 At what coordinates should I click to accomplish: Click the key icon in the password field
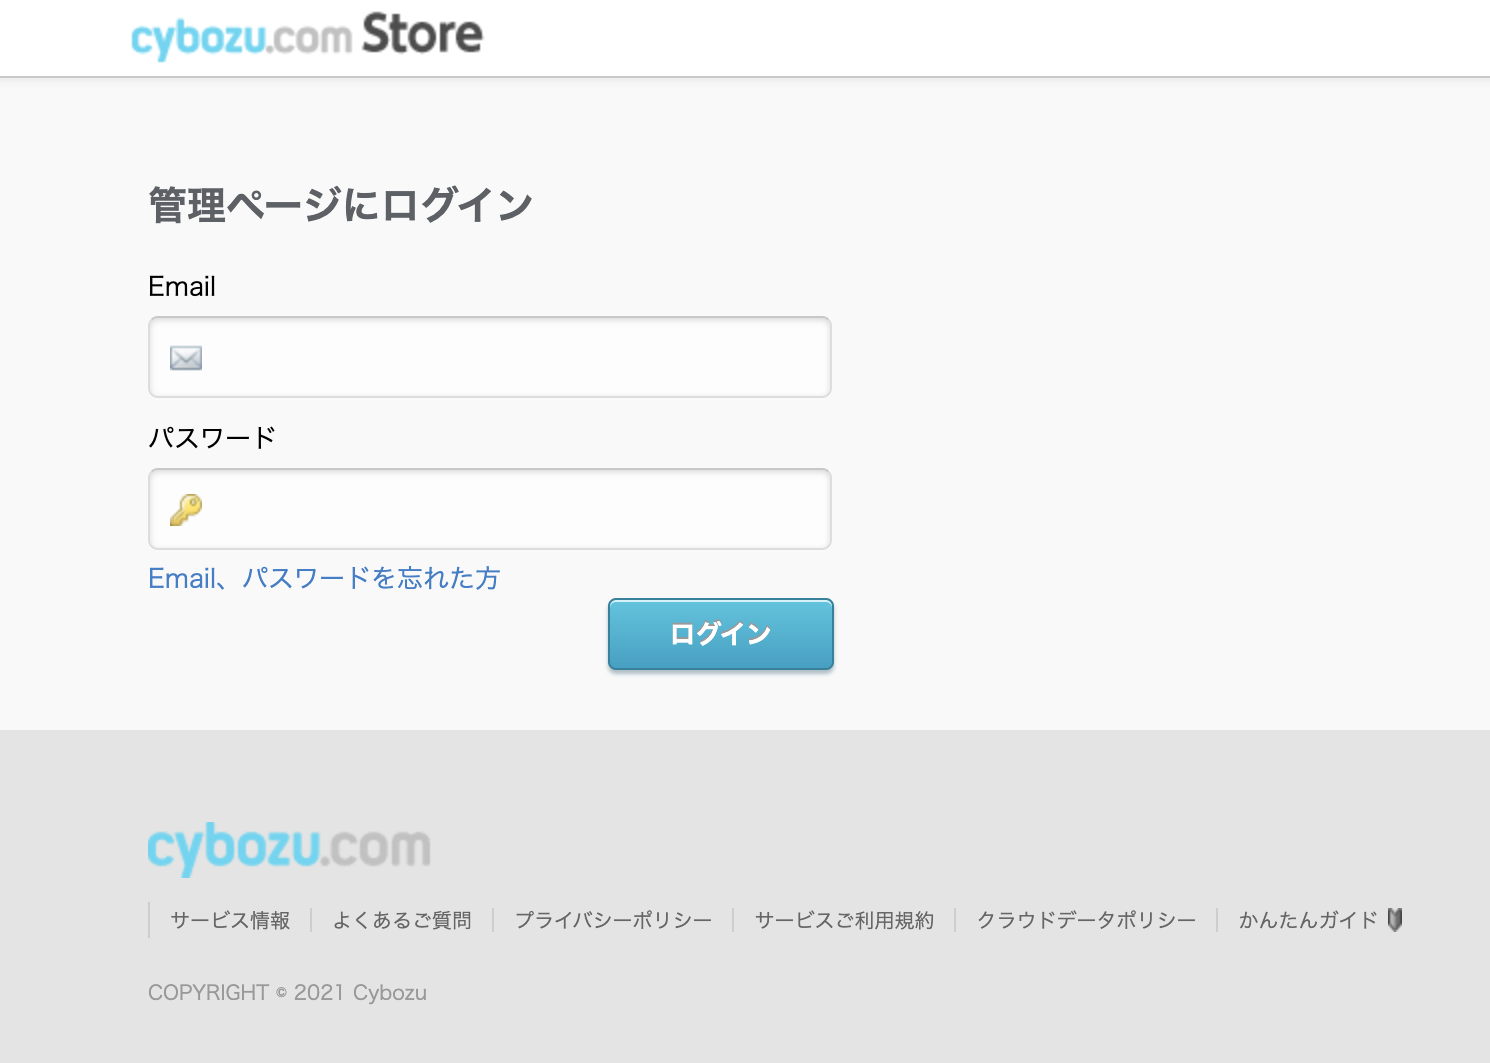coord(186,510)
